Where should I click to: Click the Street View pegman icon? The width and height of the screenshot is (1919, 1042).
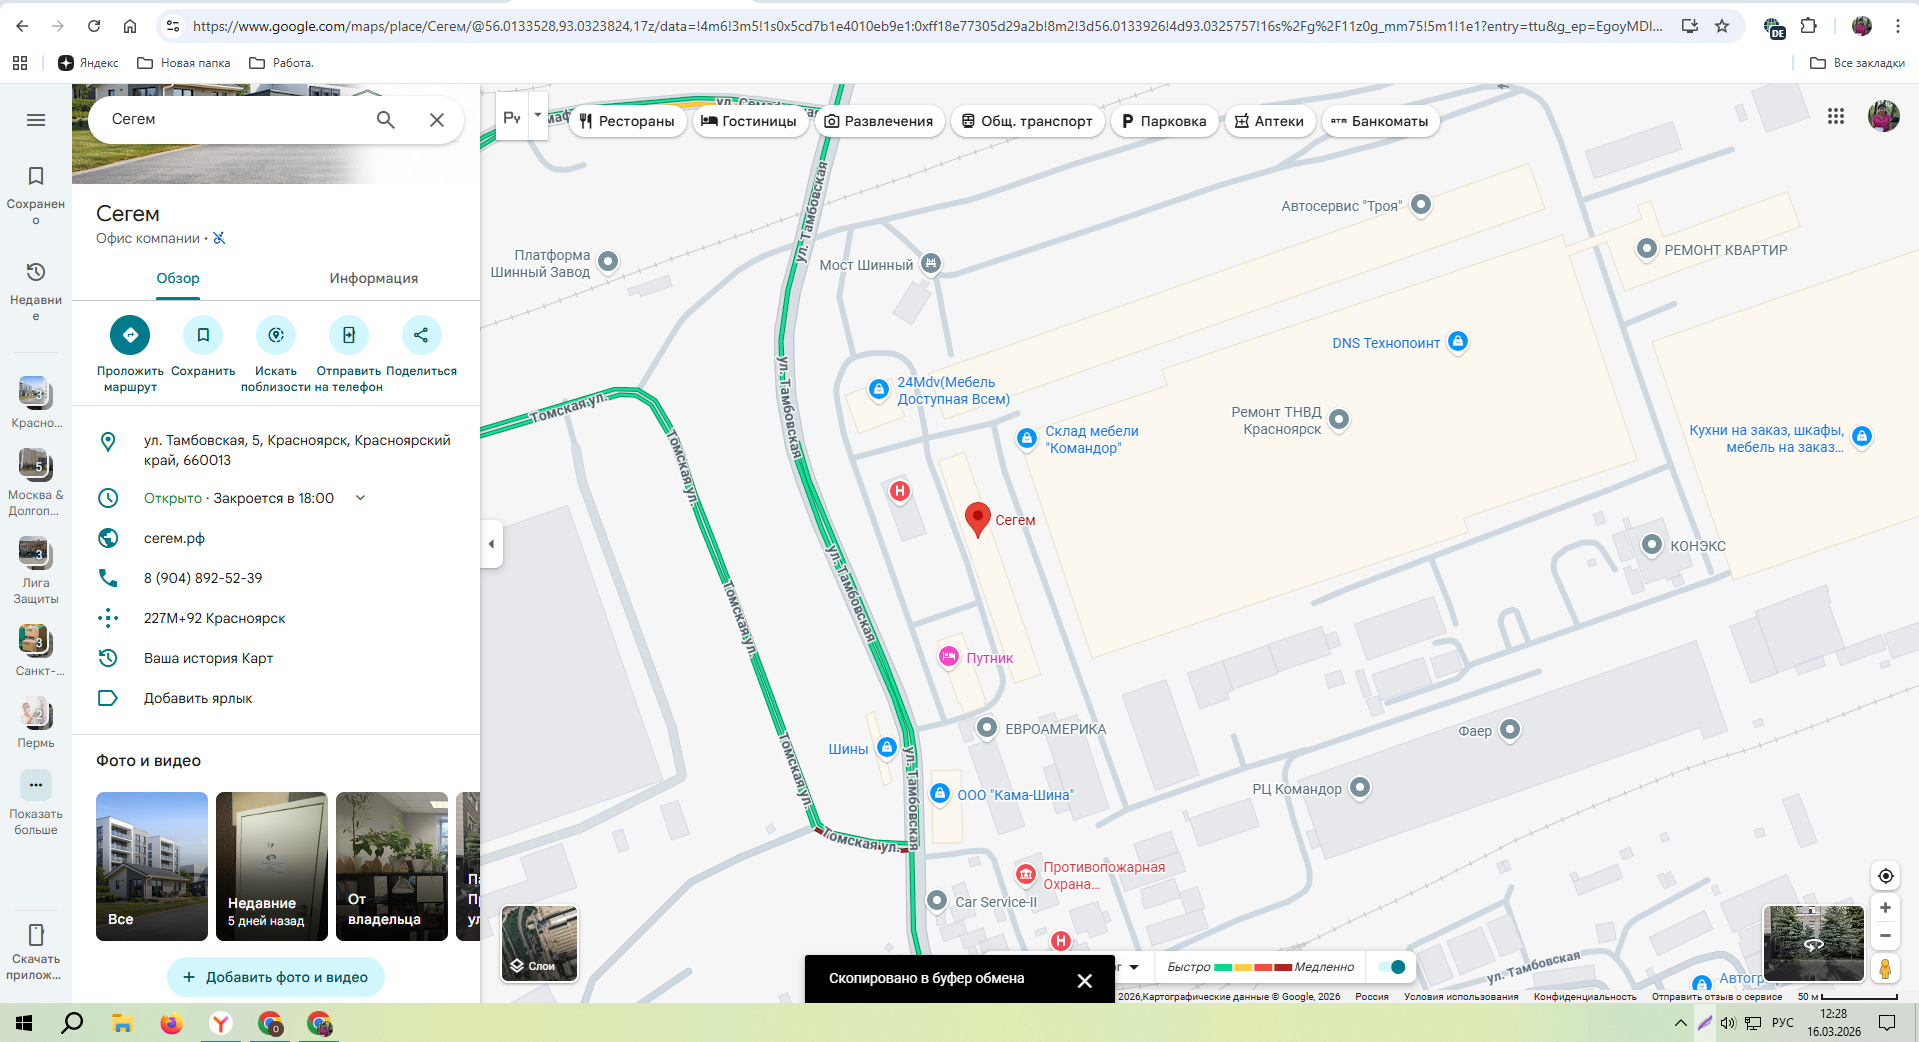click(x=1885, y=969)
